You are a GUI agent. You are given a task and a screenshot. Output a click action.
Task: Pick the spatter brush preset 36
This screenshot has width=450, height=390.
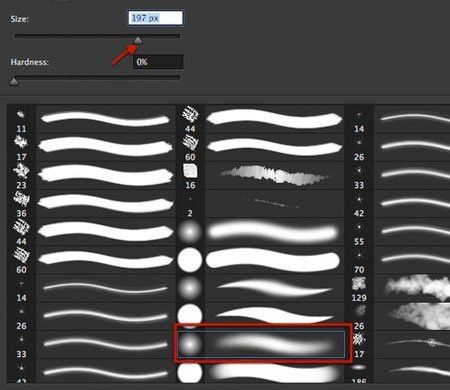[91, 203]
